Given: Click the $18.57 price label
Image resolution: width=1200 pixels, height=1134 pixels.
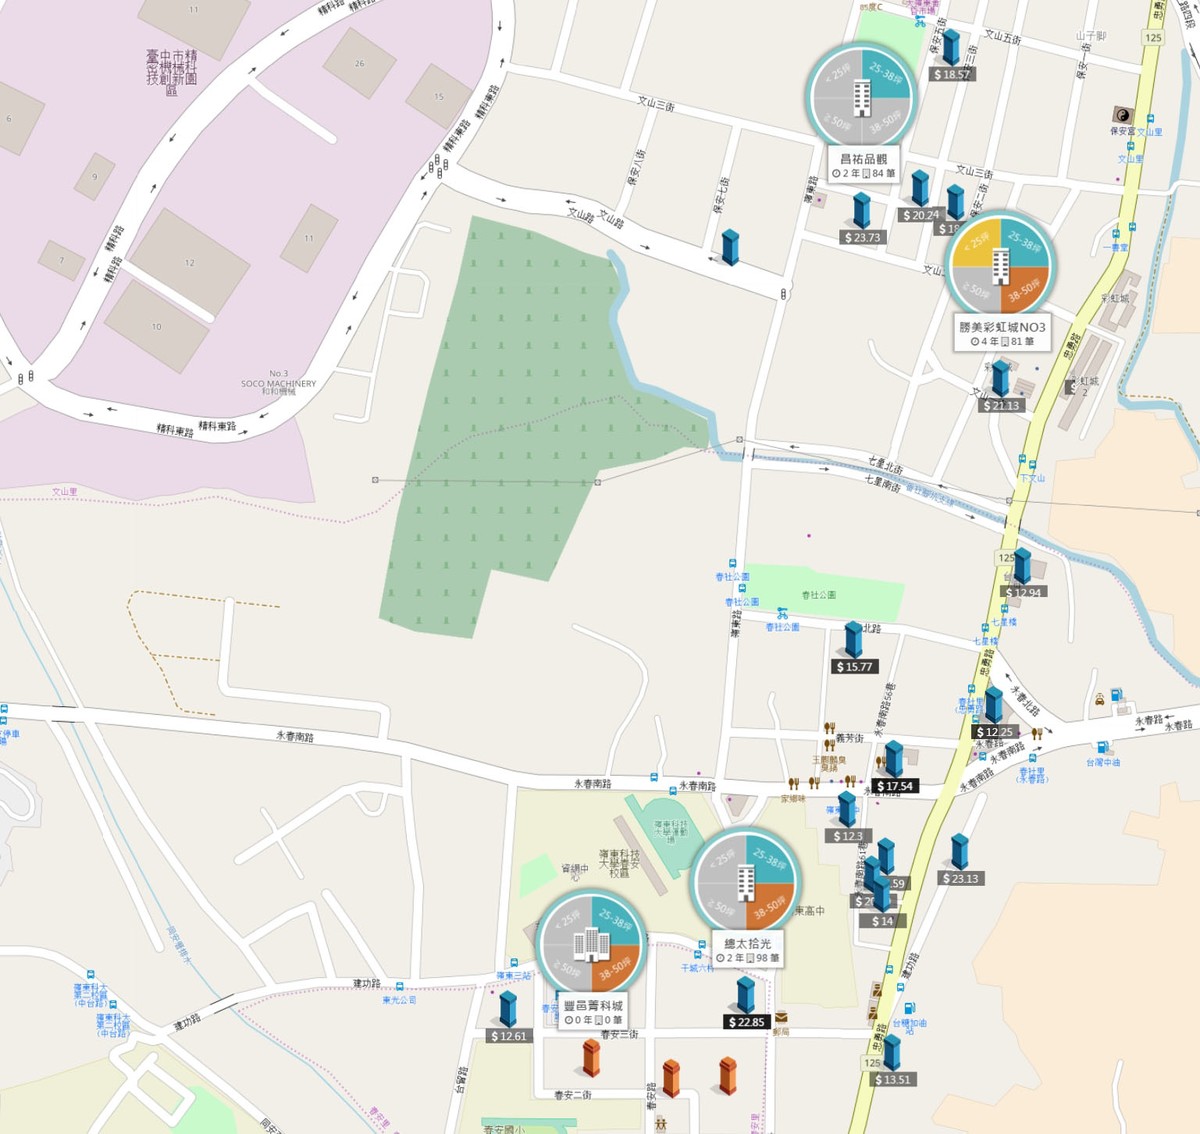Looking at the screenshot, I should click(x=951, y=74).
